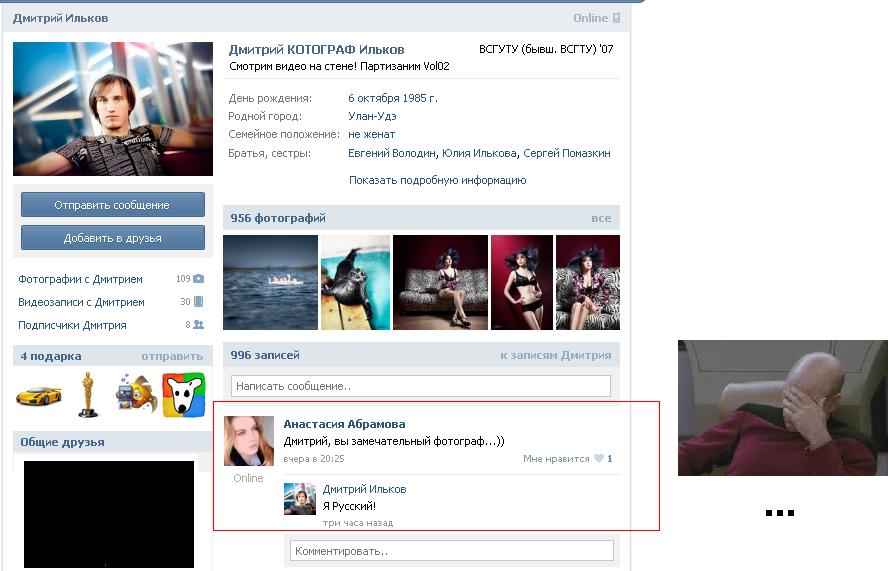Open Видеозаписи с Дмитрием link
This screenshot has height=571, width=888.
pyautogui.click(x=81, y=302)
